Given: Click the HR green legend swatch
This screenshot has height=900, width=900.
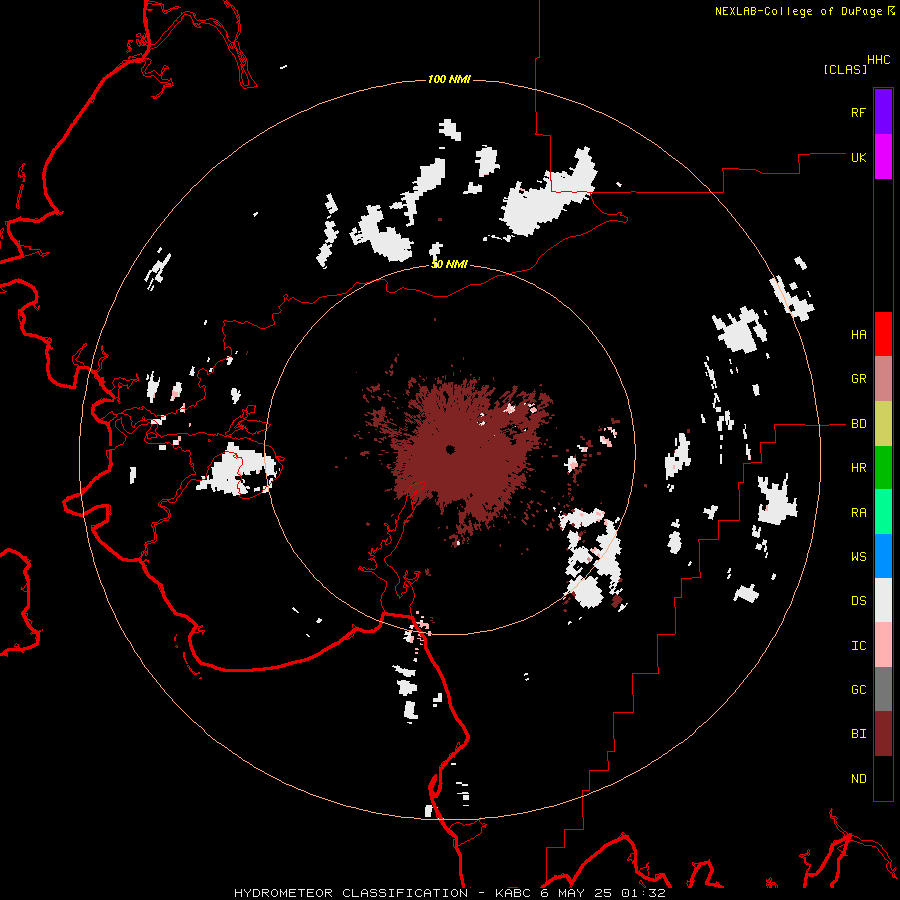Looking at the screenshot, I should (883, 468).
